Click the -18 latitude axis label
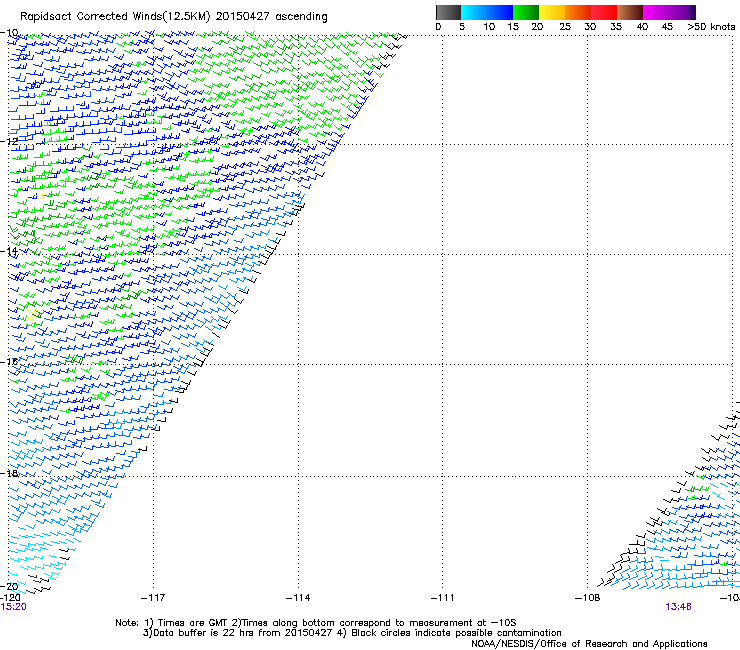Image resolution: width=740 pixels, height=650 pixels. [9, 473]
